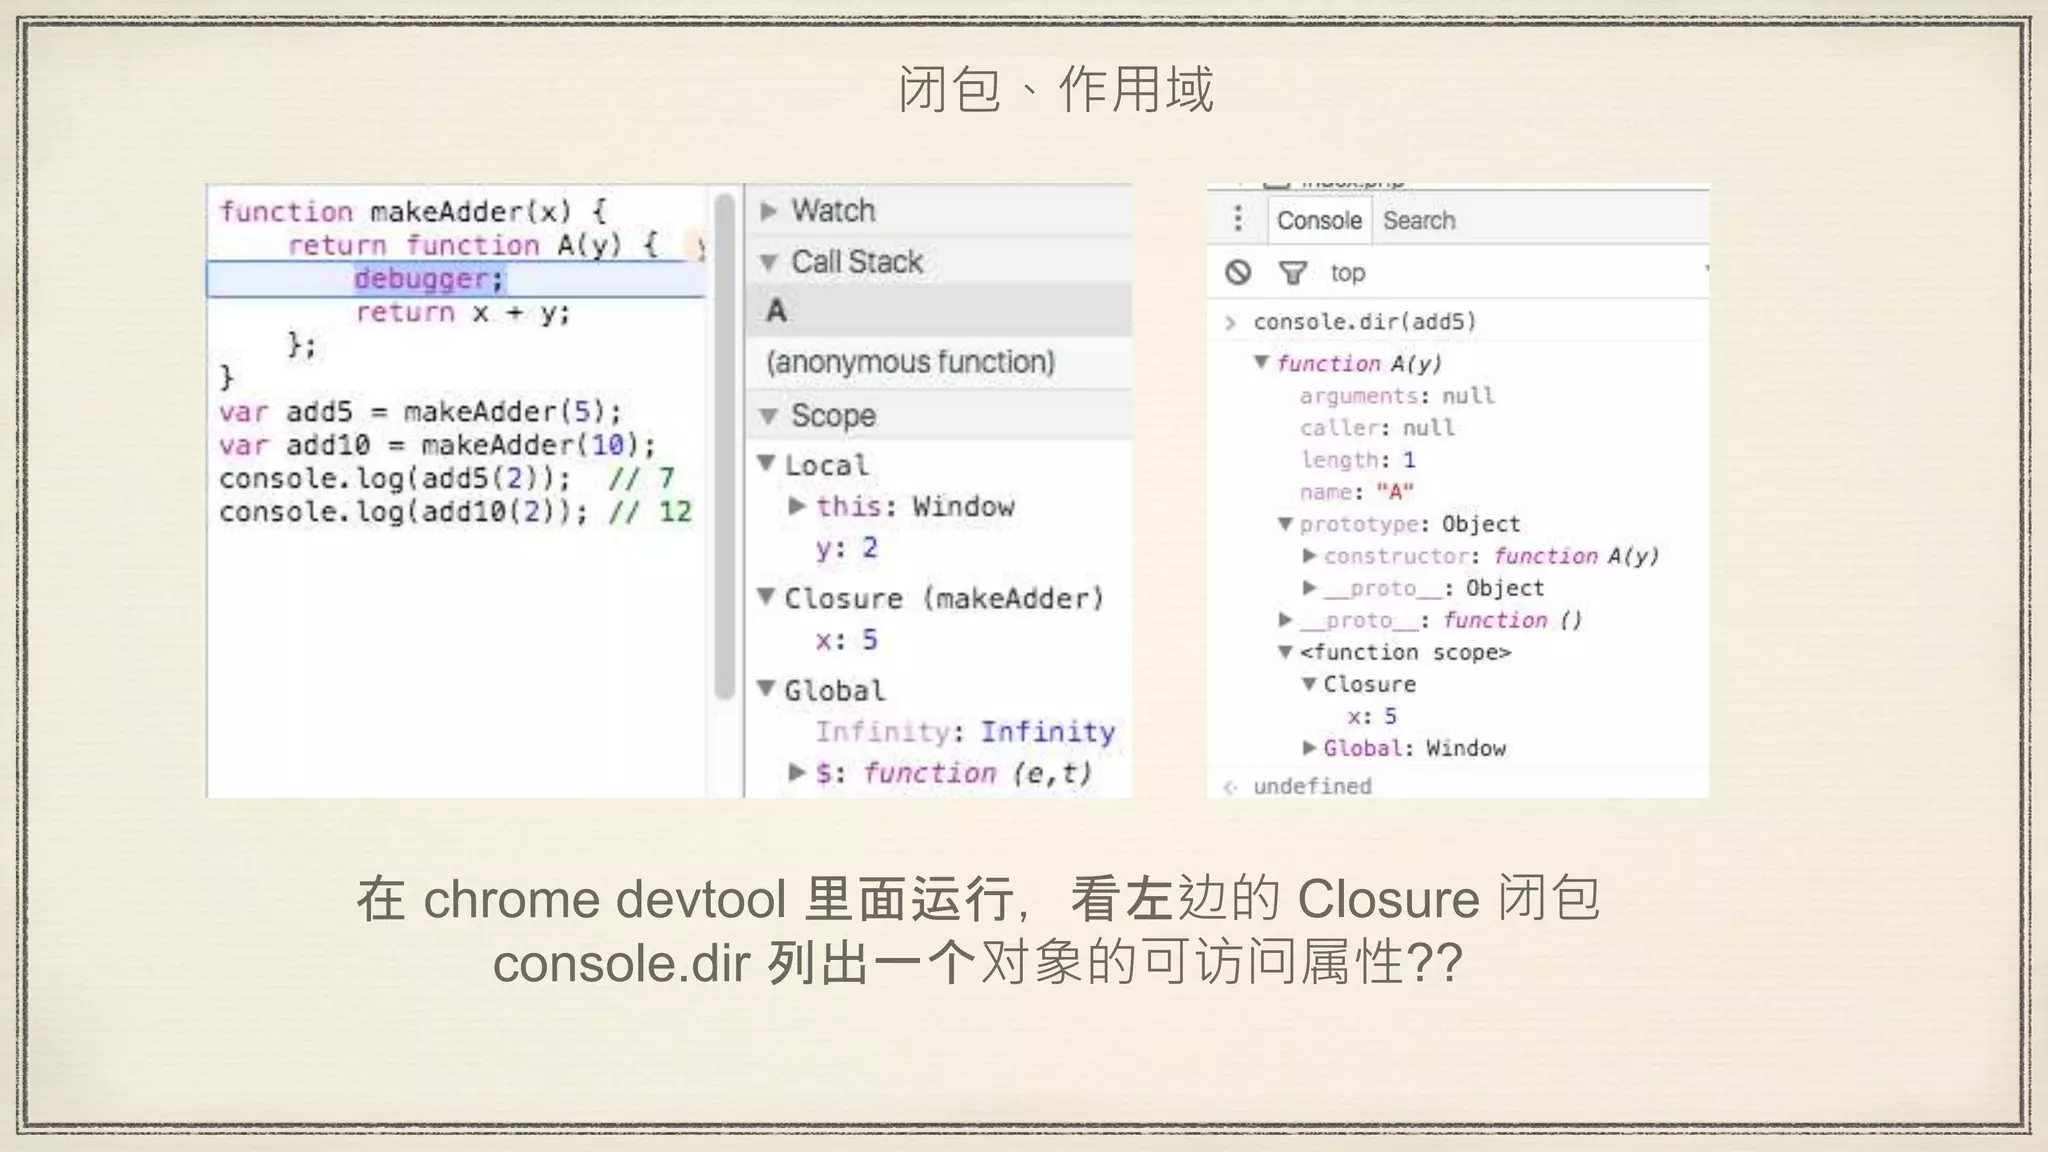Click the clear console icon
This screenshot has height=1152, width=2048.
(x=1238, y=272)
